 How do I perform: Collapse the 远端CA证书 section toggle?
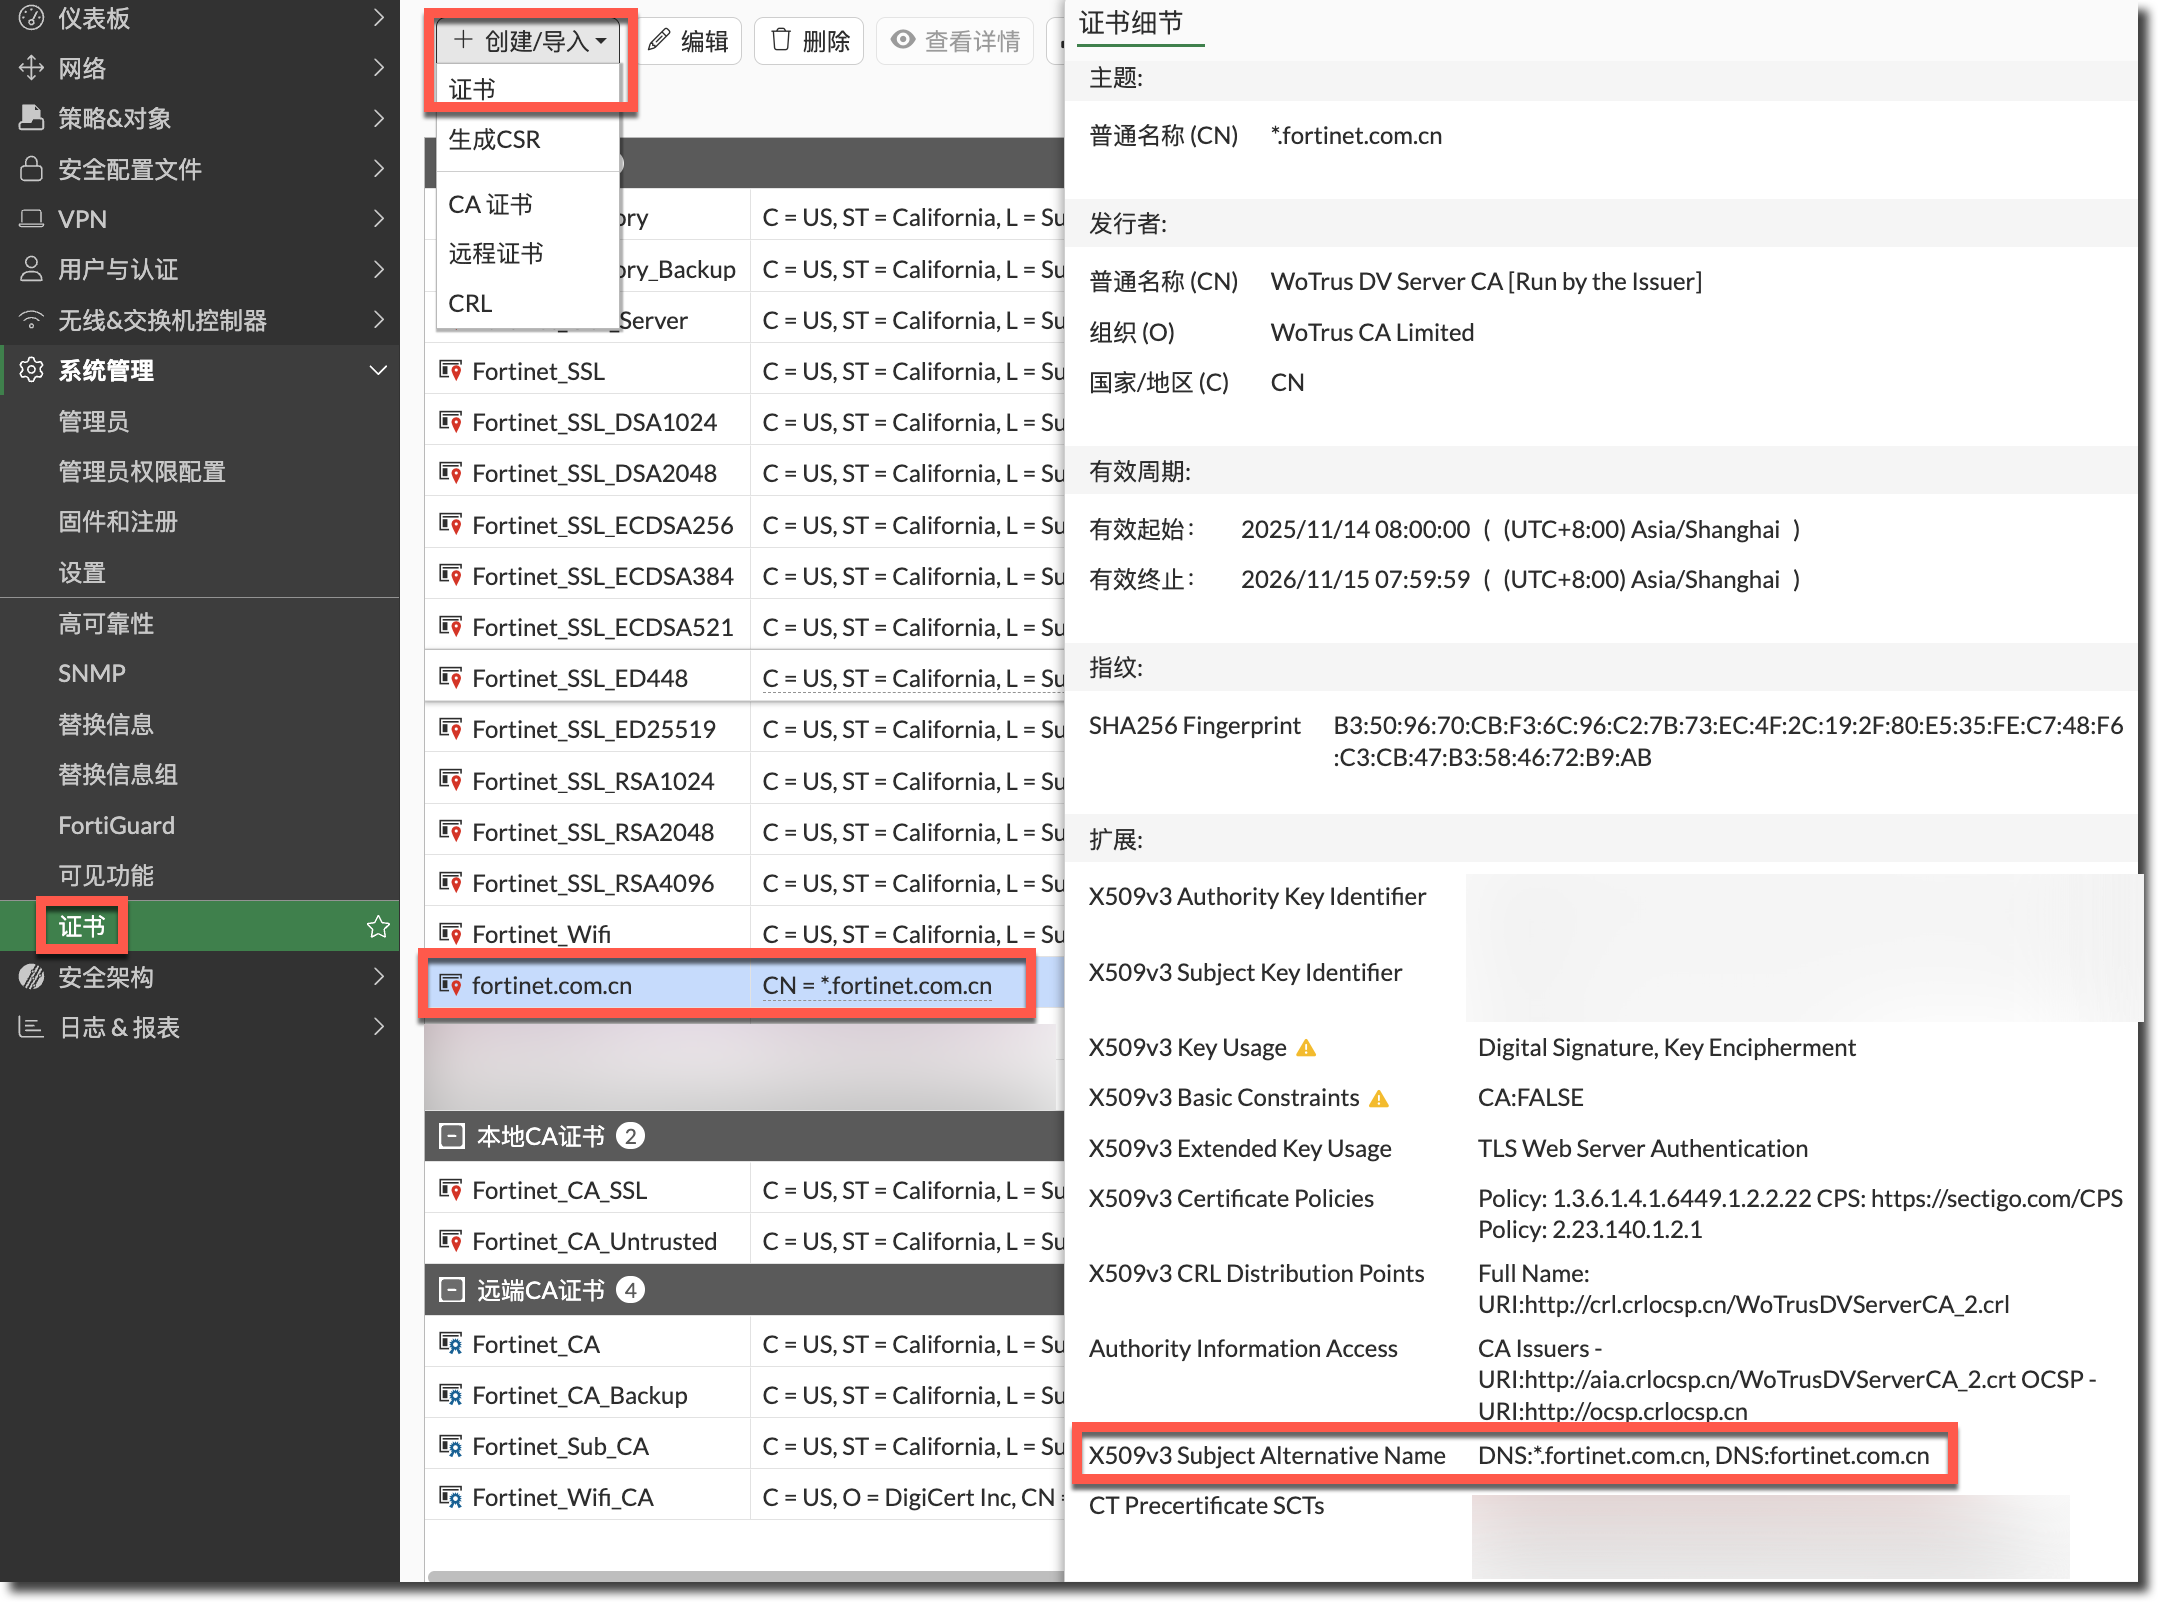pos(452,1290)
